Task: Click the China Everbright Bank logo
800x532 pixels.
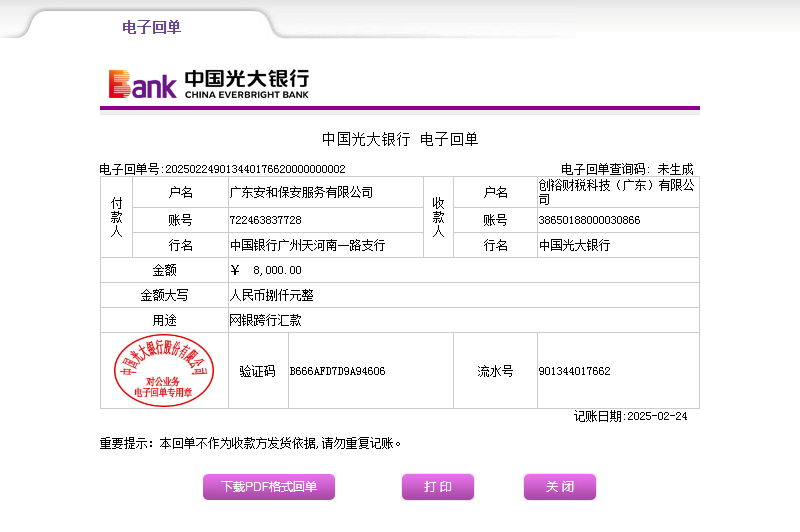Action: click(x=209, y=84)
